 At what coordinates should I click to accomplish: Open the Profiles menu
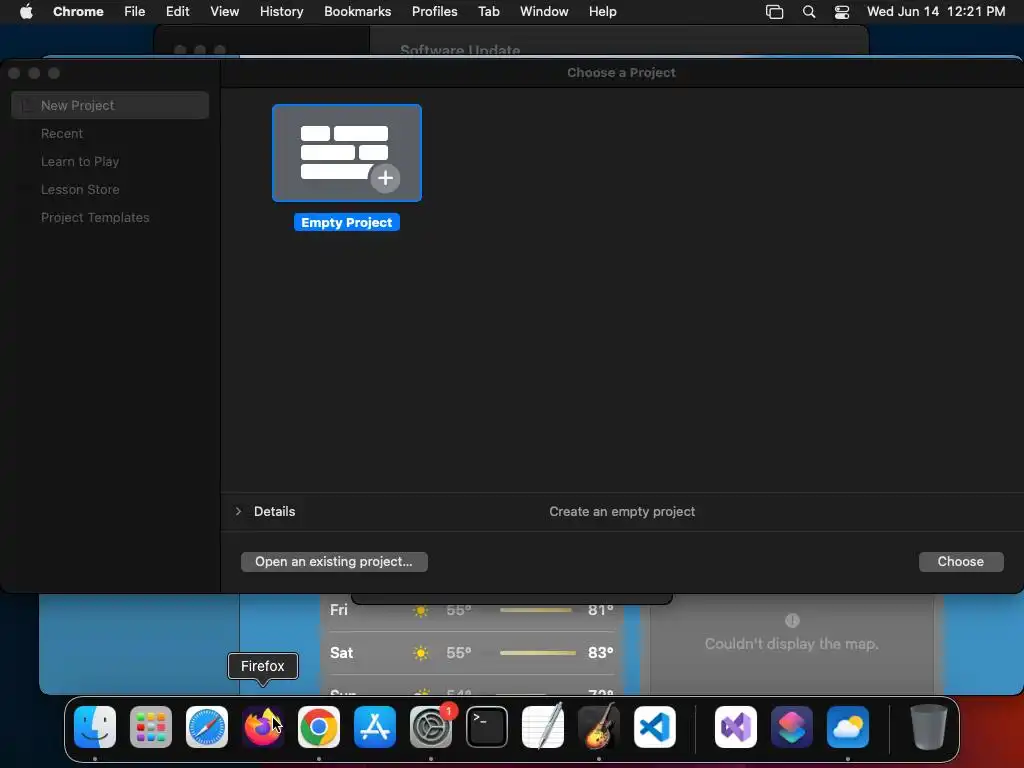434,11
